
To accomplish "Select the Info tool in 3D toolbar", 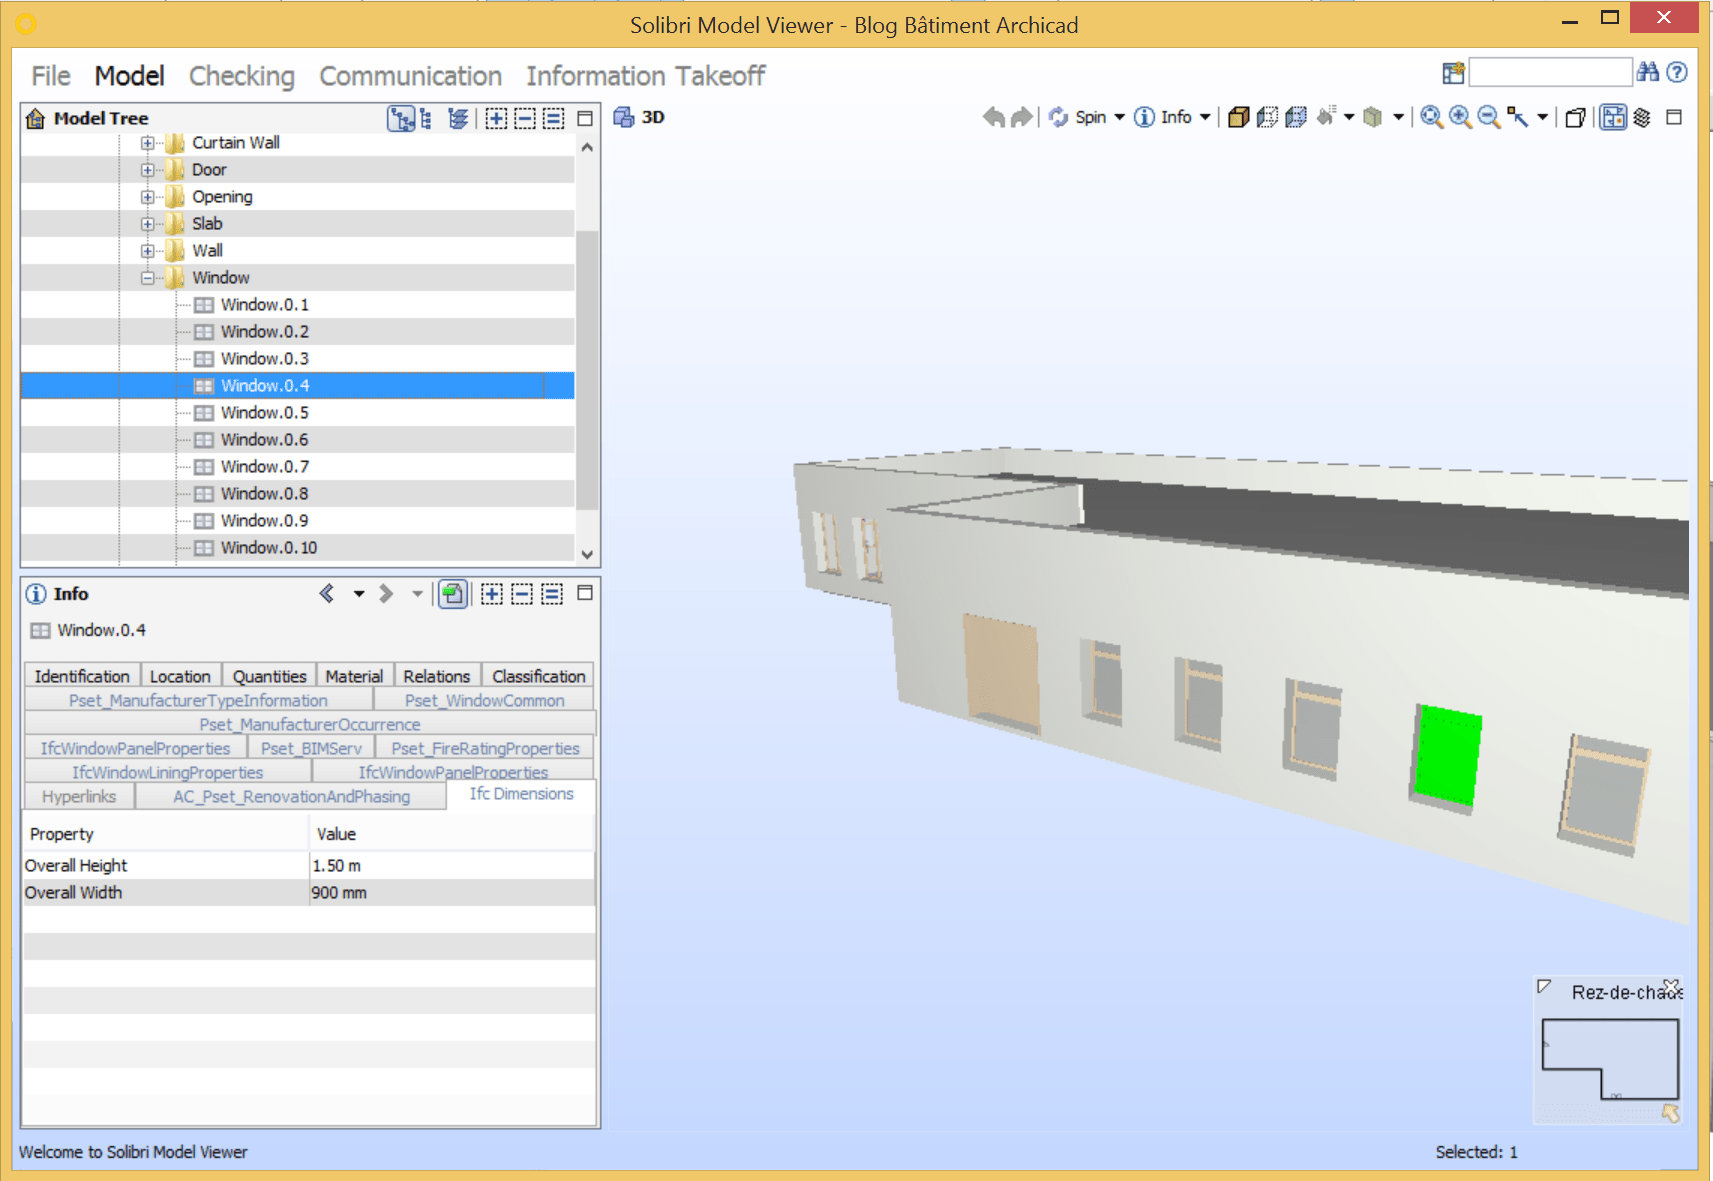I will pos(1162,117).
